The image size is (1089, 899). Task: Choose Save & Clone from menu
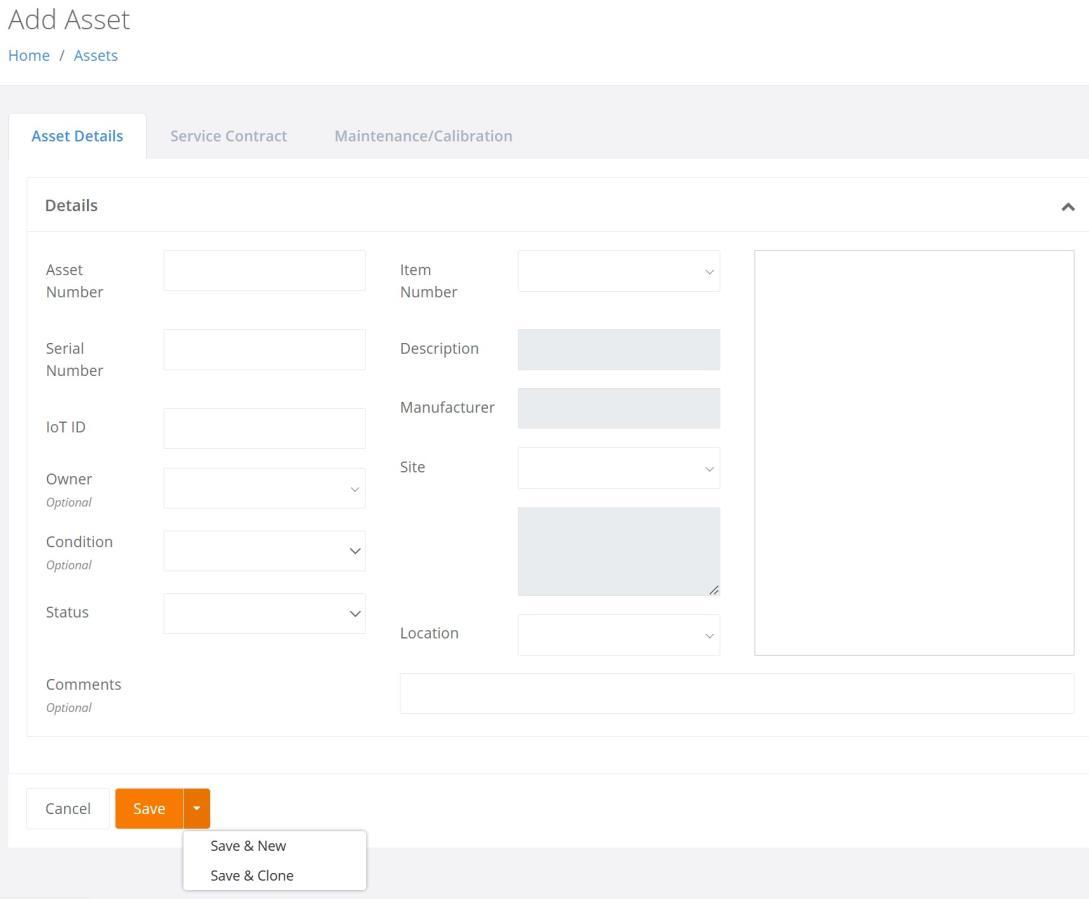pos(251,875)
